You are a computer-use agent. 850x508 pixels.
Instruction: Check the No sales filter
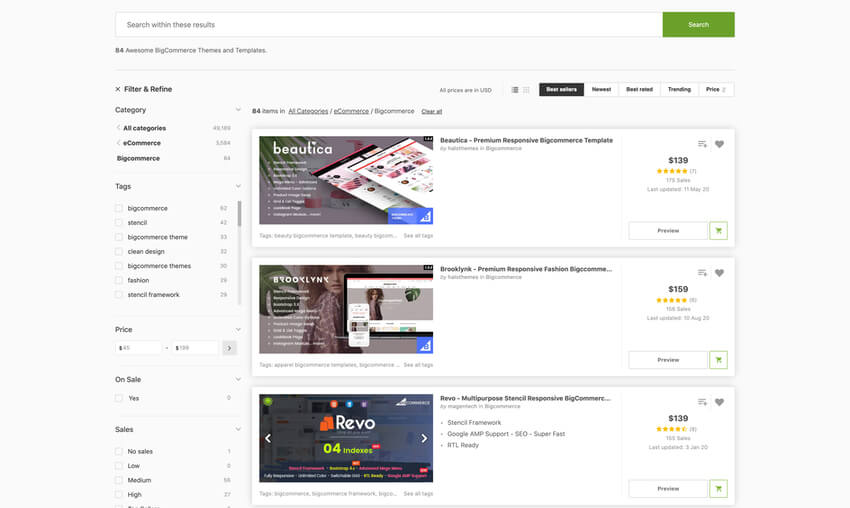coord(119,452)
